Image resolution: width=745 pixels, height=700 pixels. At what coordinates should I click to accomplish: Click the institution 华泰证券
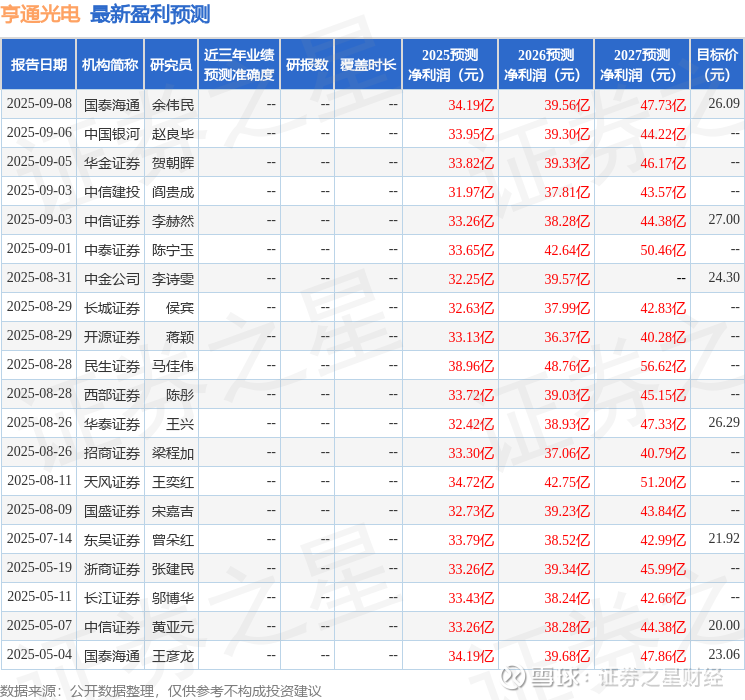pos(112,423)
